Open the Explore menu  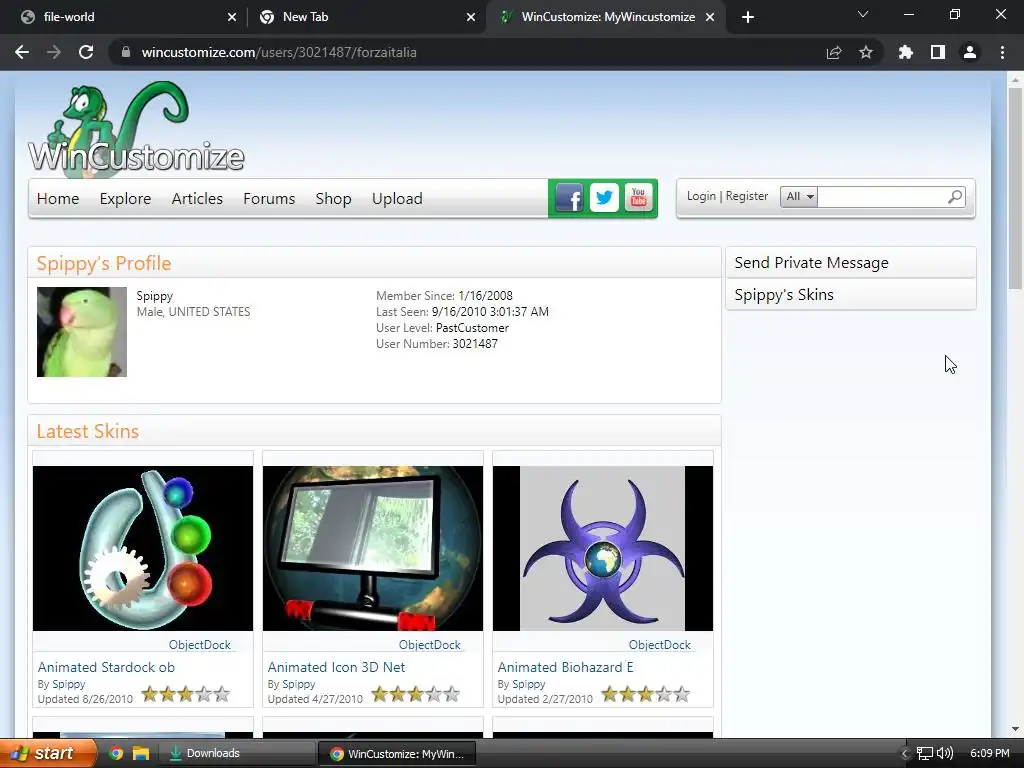125,199
